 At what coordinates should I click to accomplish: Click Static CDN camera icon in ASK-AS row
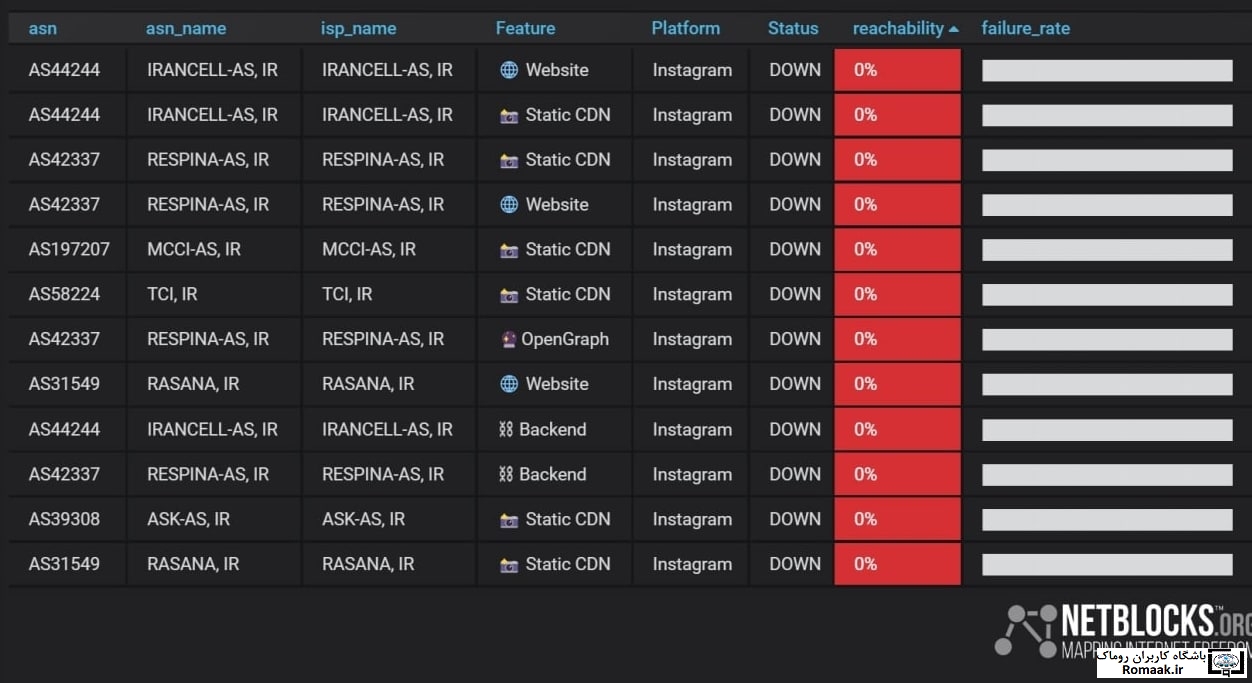509,520
